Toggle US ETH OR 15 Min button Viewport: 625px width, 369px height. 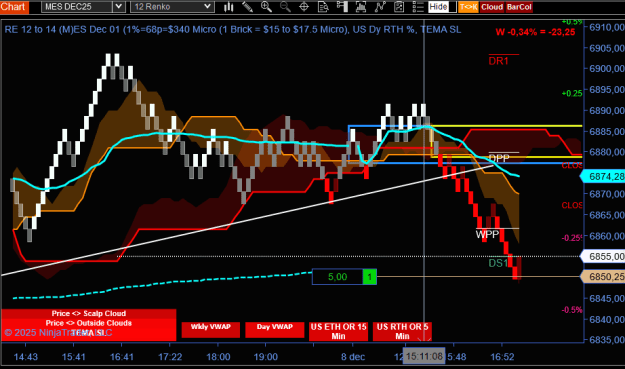pos(338,332)
